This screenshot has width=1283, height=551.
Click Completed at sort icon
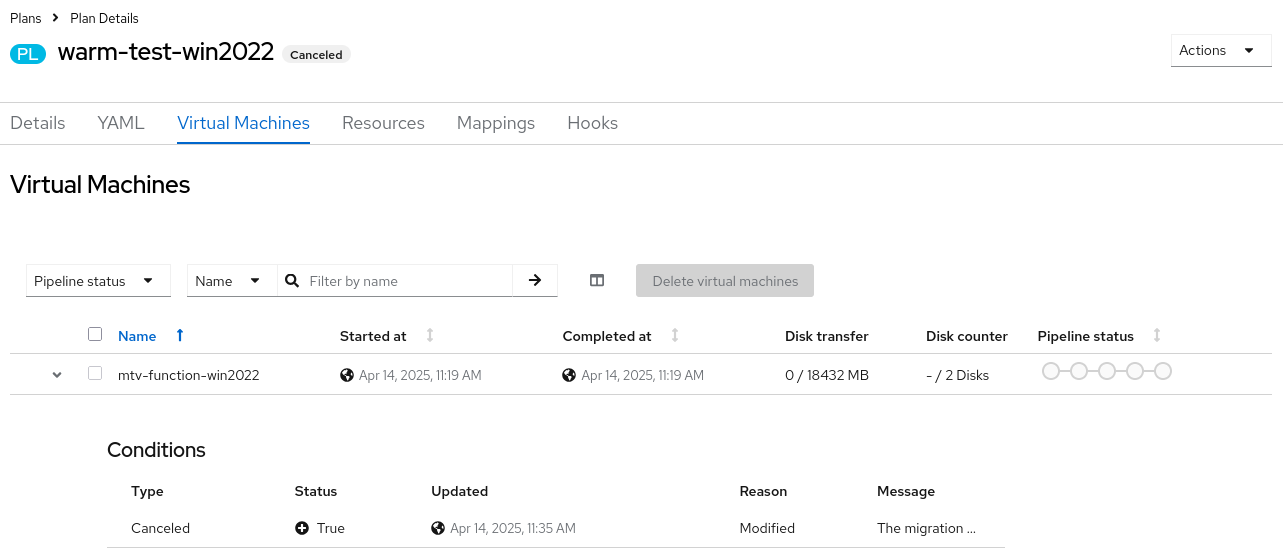tap(675, 336)
